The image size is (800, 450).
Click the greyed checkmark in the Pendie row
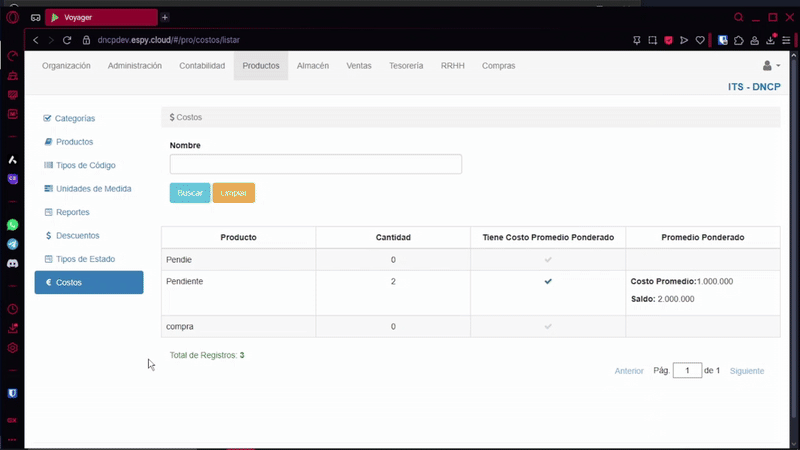(x=548, y=260)
